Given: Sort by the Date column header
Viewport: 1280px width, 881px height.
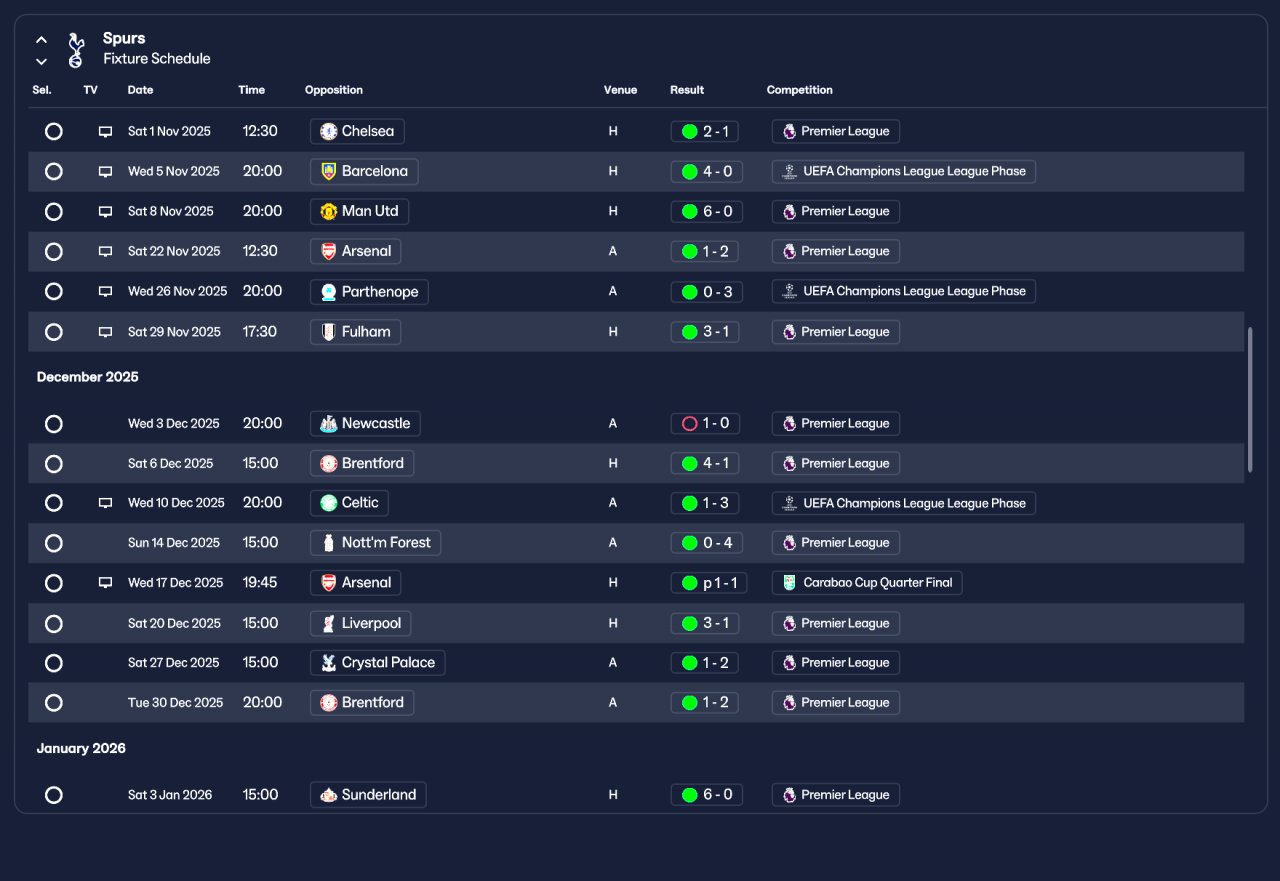Looking at the screenshot, I should pyautogui.click(x=140, y=90).
